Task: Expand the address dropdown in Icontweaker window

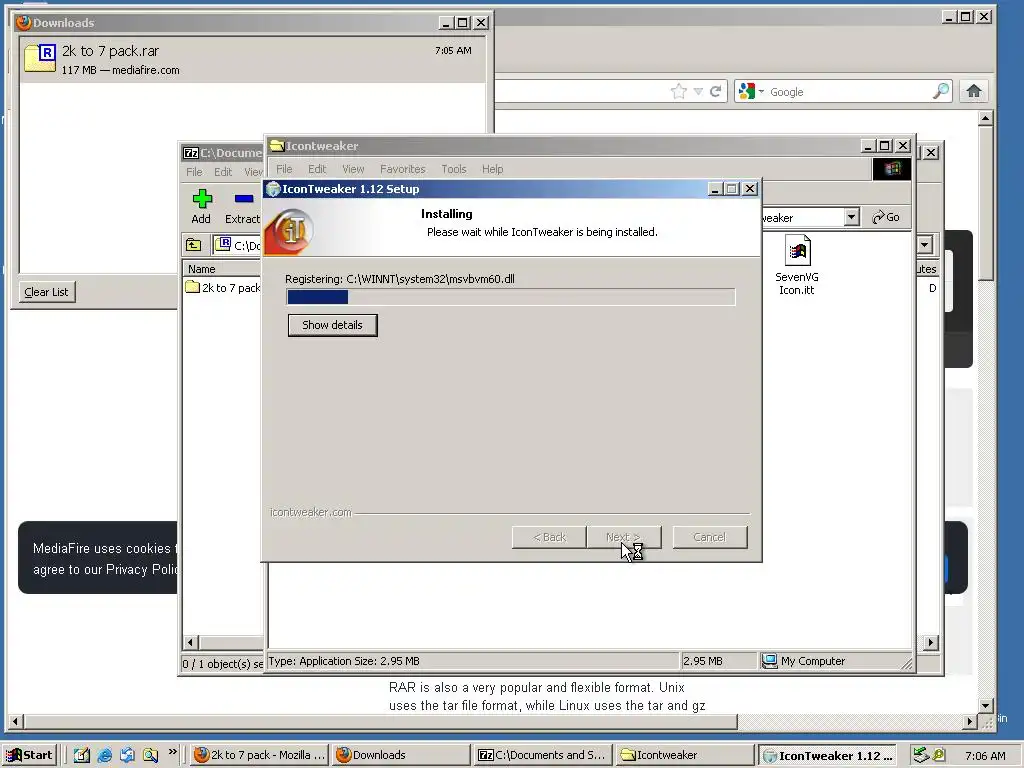Action: tap(851, 217)
